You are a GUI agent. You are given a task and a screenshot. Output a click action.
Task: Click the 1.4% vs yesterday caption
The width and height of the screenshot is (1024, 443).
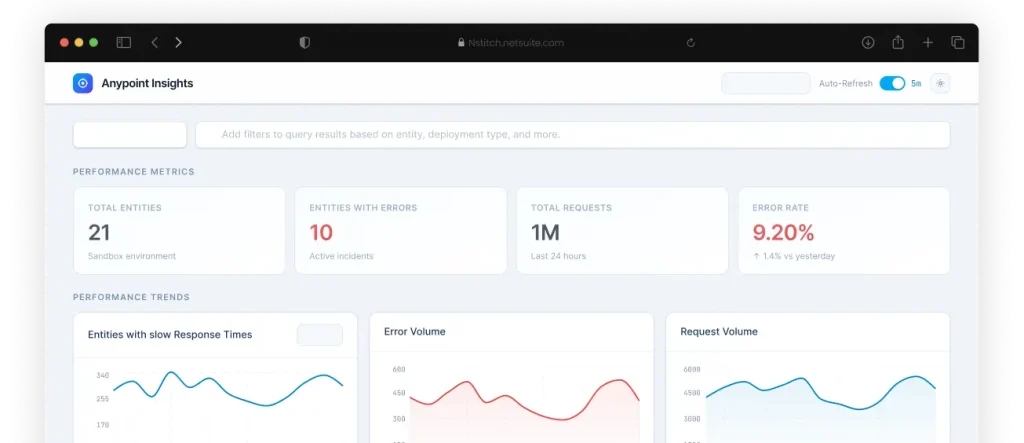click(793, 256)
